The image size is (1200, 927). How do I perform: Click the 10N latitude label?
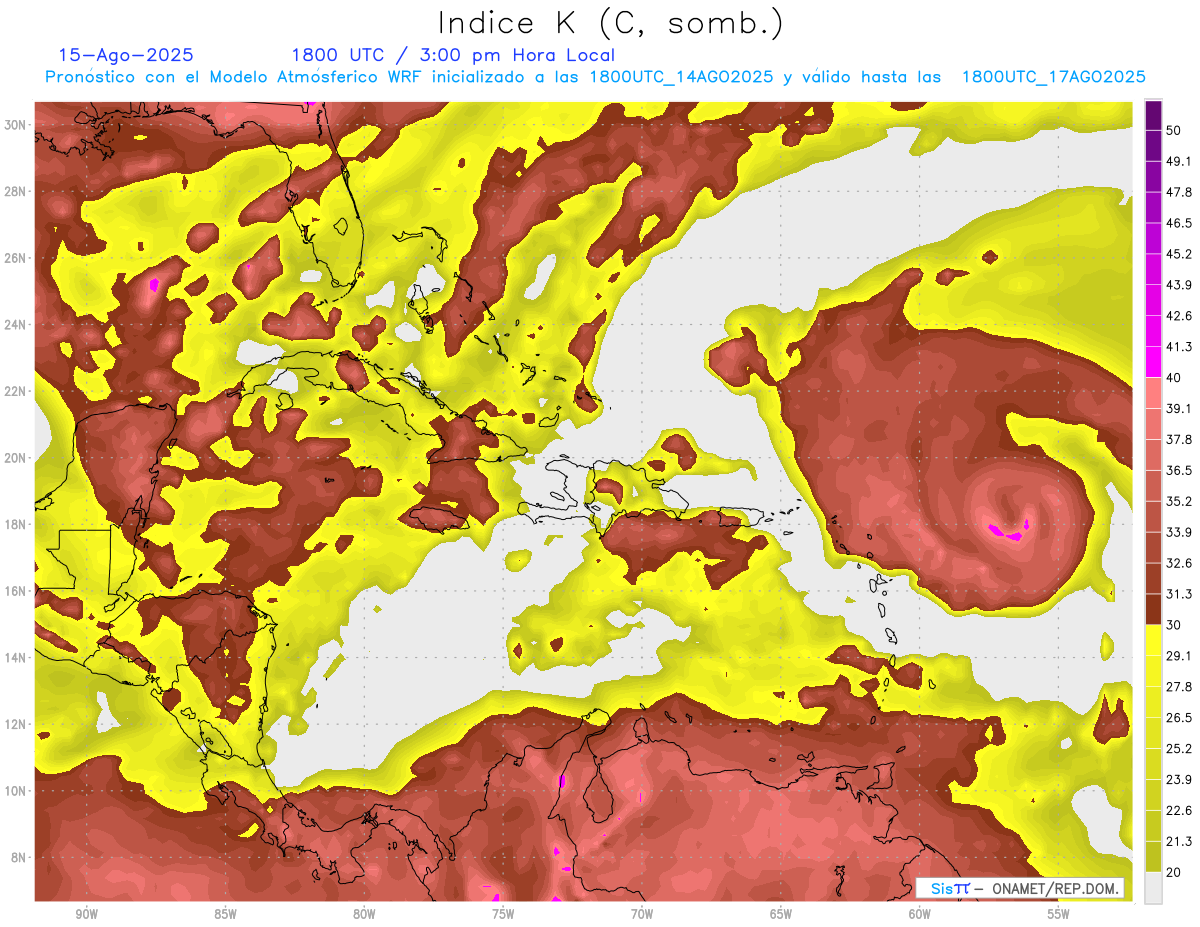[x=16, y=790]
